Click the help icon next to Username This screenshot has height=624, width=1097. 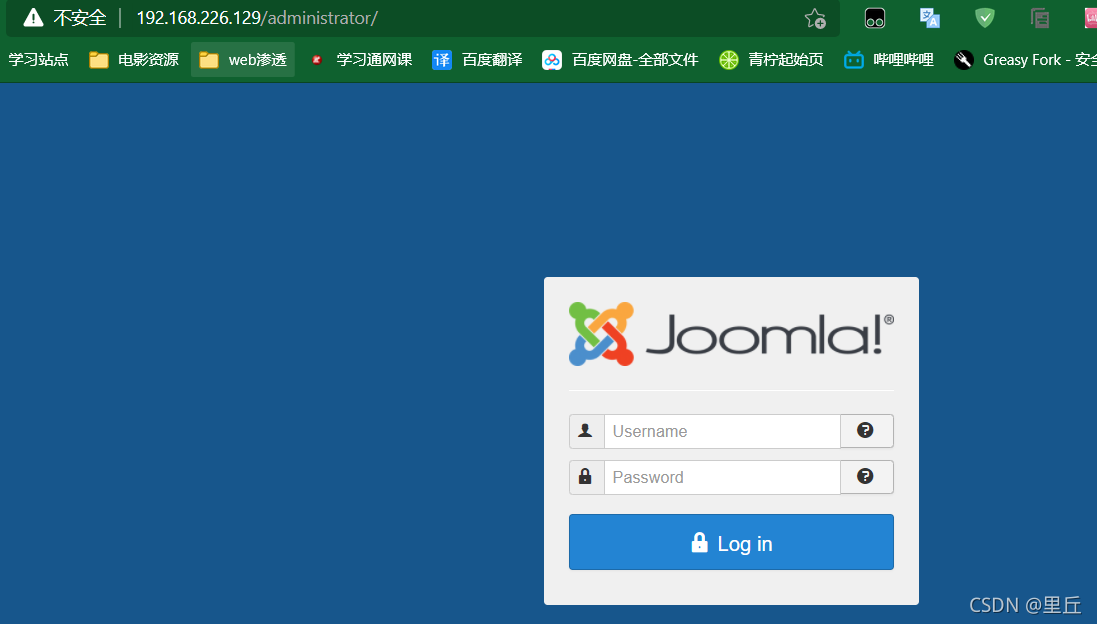click(866, 431)
